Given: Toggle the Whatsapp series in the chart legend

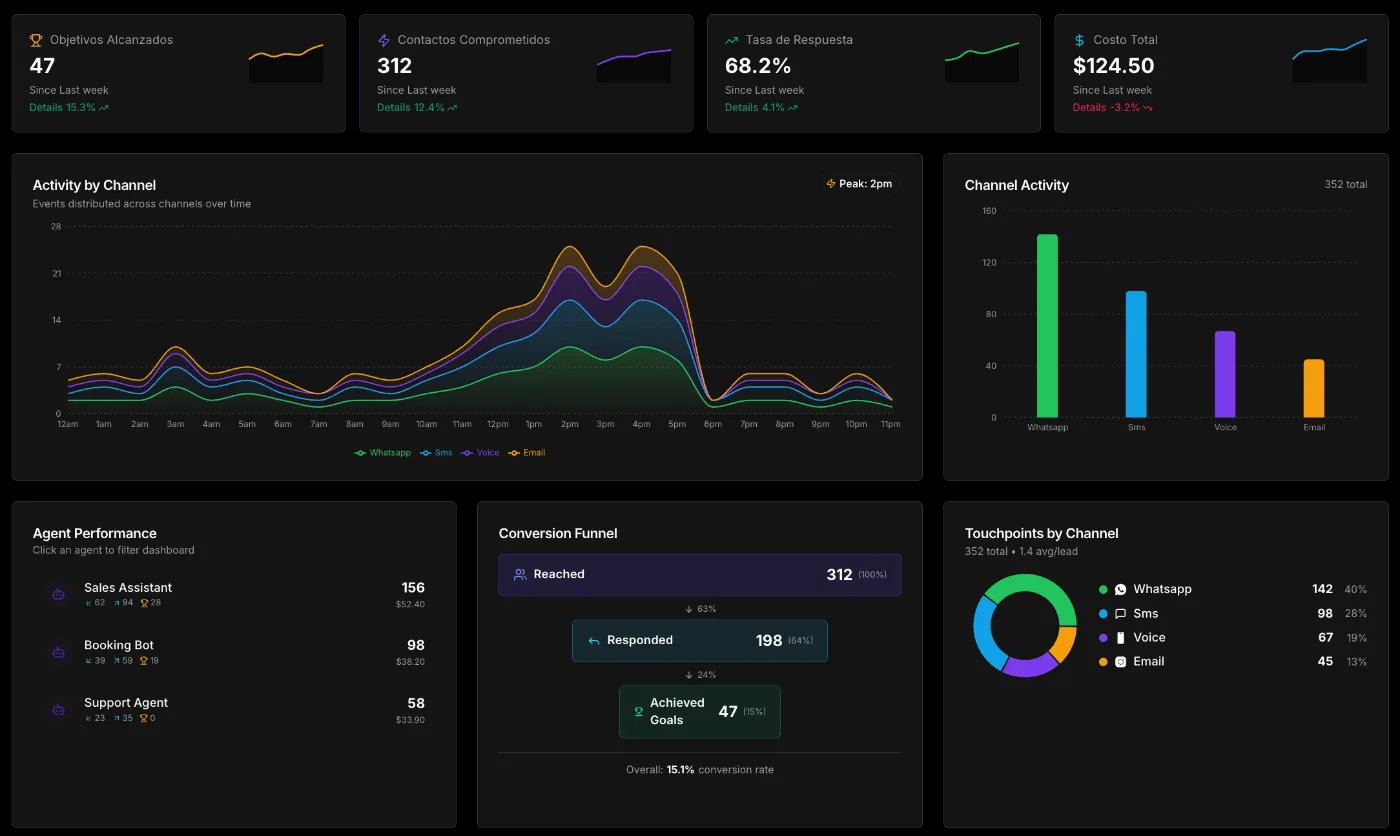Looking at the screenshot, I should [x=382, y=453].
